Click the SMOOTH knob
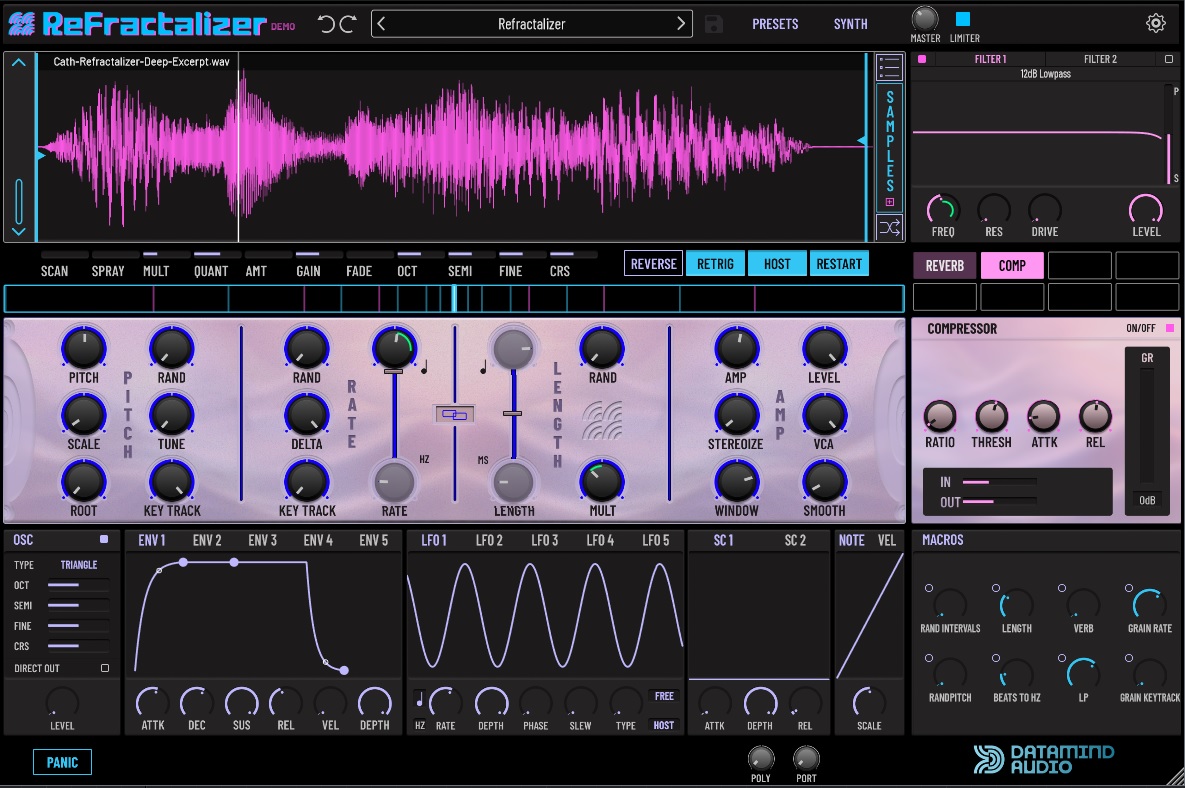The height and width of the screenshot is (788, 1185). pyautogui.click(x=825, y=481)
